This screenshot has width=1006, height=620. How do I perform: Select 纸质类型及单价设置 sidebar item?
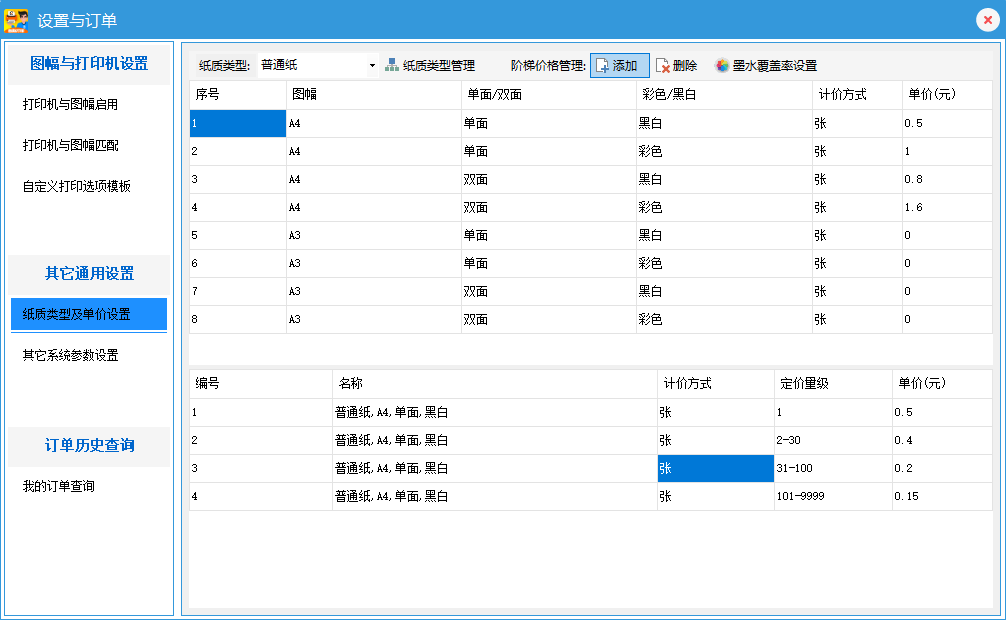pyautogui.click(x=77, y=314)
